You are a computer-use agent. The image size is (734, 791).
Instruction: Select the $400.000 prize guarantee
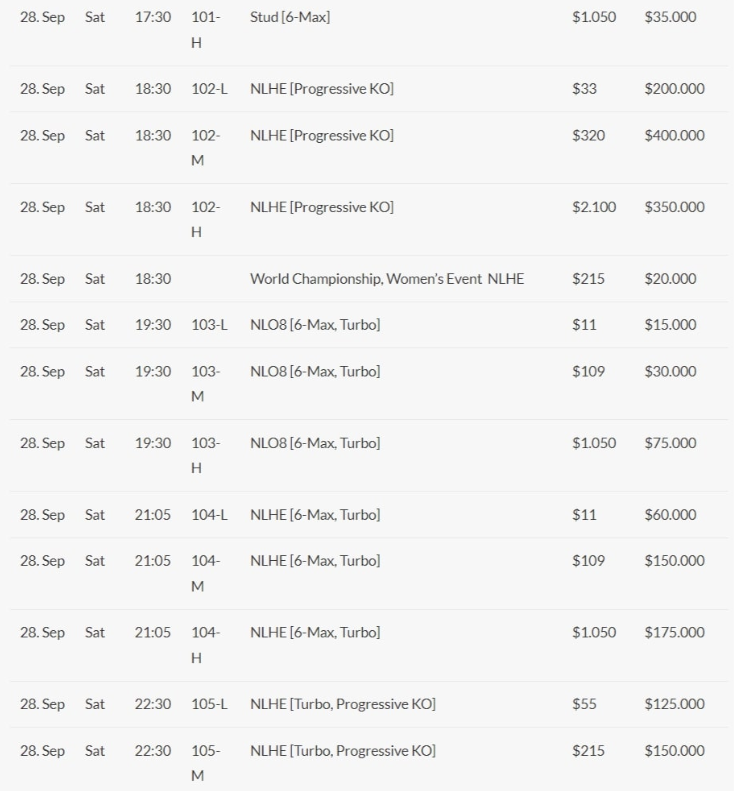(674, 135)
